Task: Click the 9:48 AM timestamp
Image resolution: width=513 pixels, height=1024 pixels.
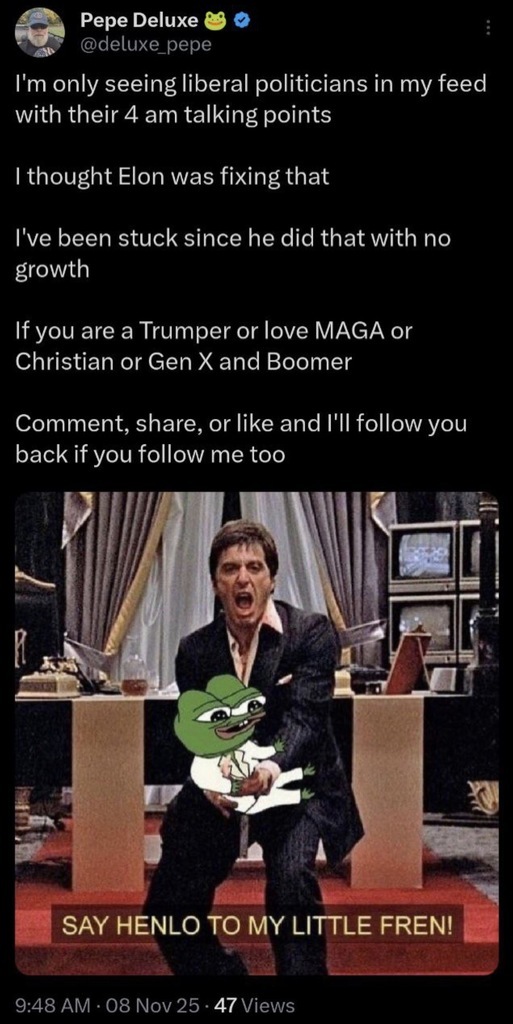Action: tap(46, 1005)
